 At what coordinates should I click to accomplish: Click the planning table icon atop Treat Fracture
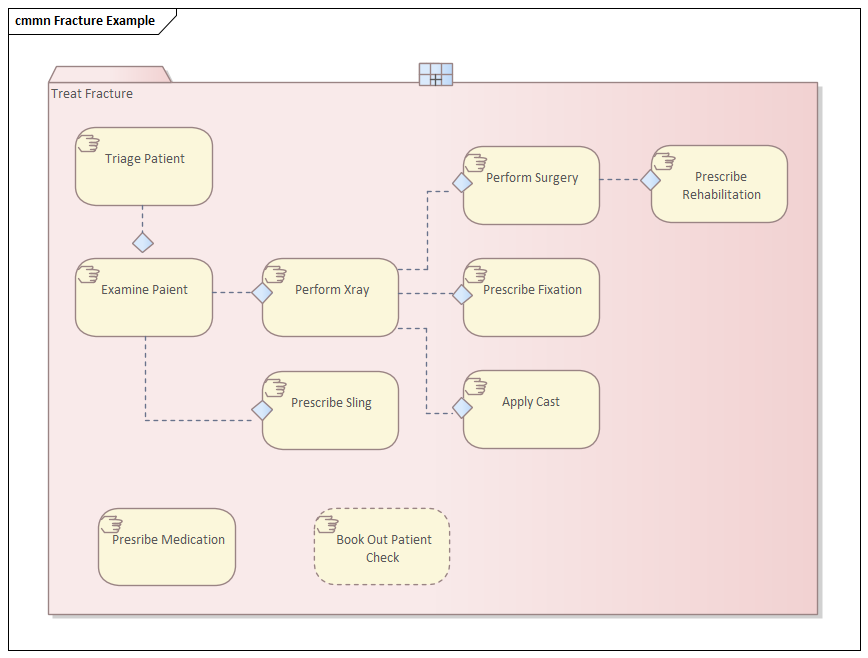point(435,74)
